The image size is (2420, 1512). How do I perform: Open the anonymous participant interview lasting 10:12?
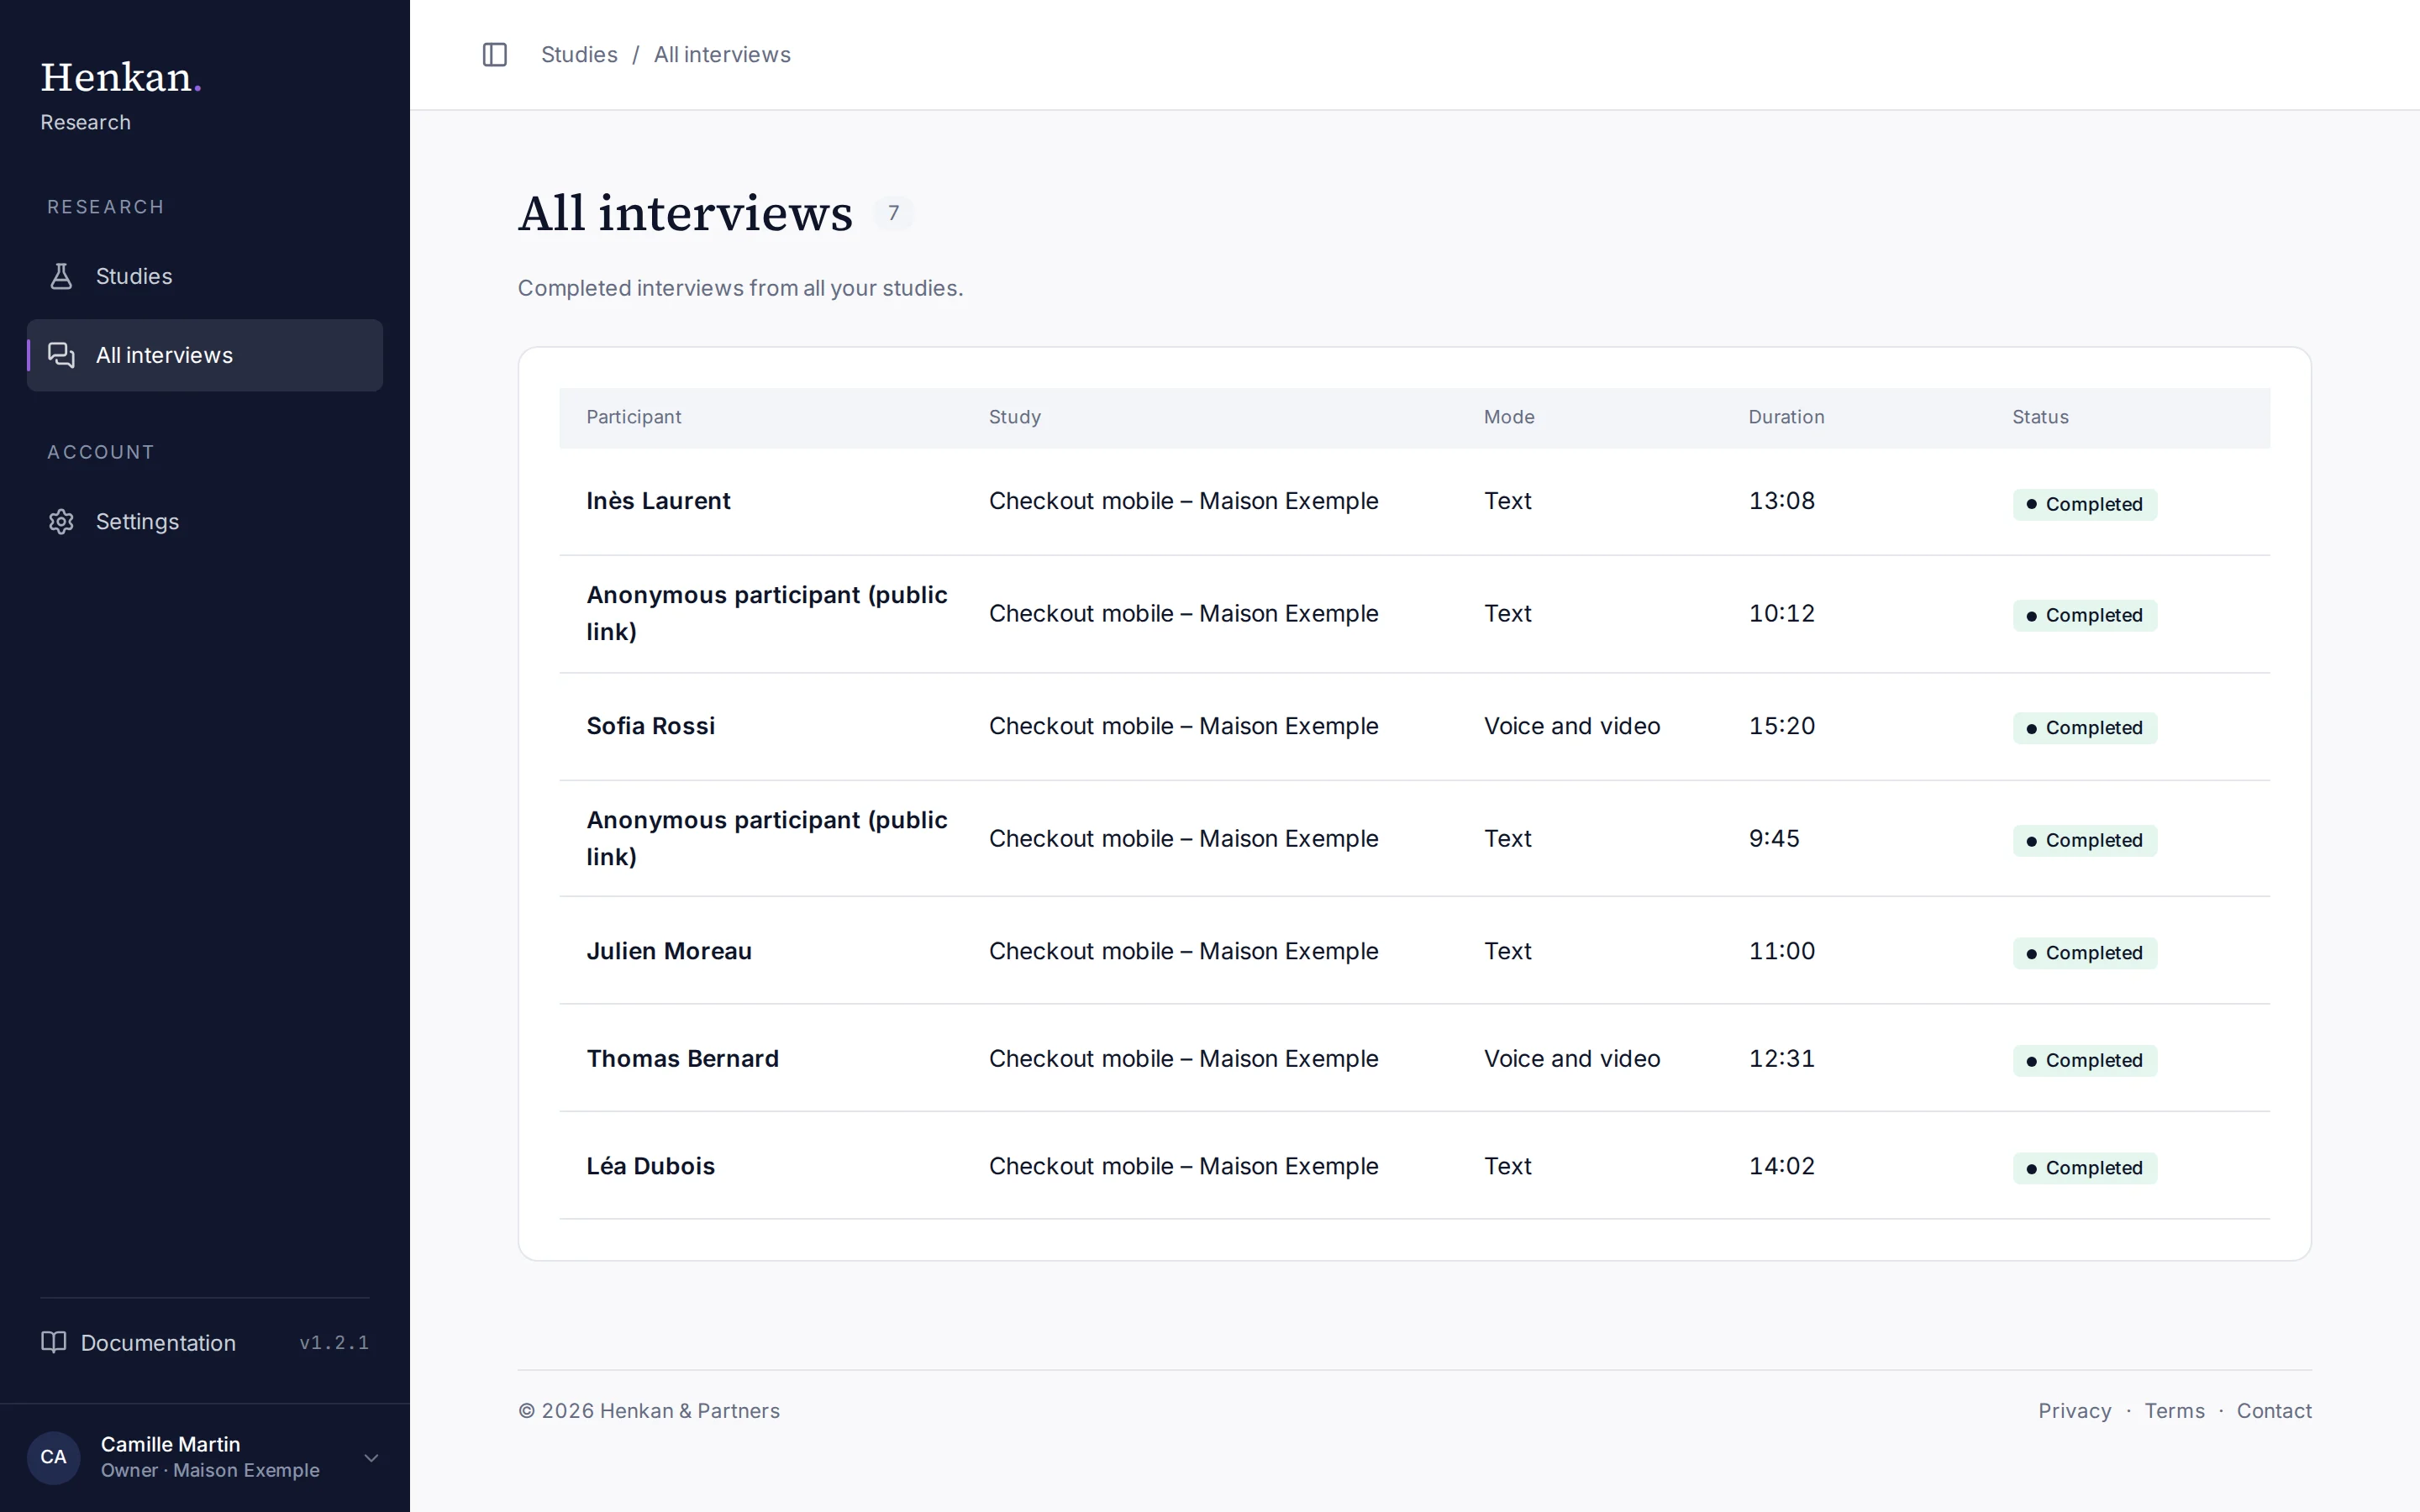tap(1414, 614)
